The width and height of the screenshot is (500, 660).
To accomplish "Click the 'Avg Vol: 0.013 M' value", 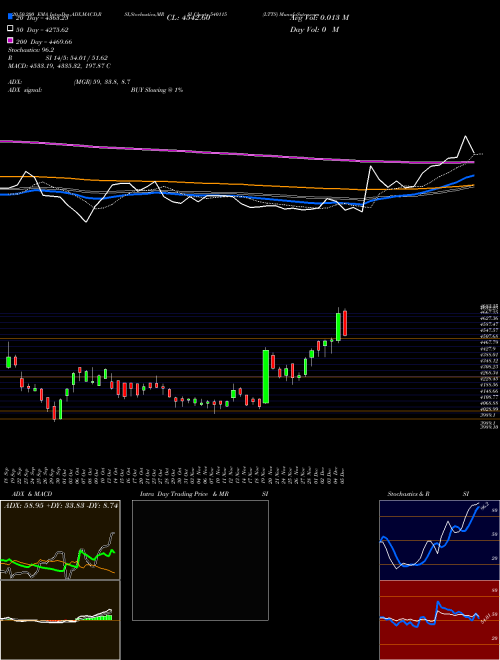I will tap(319, 18).
